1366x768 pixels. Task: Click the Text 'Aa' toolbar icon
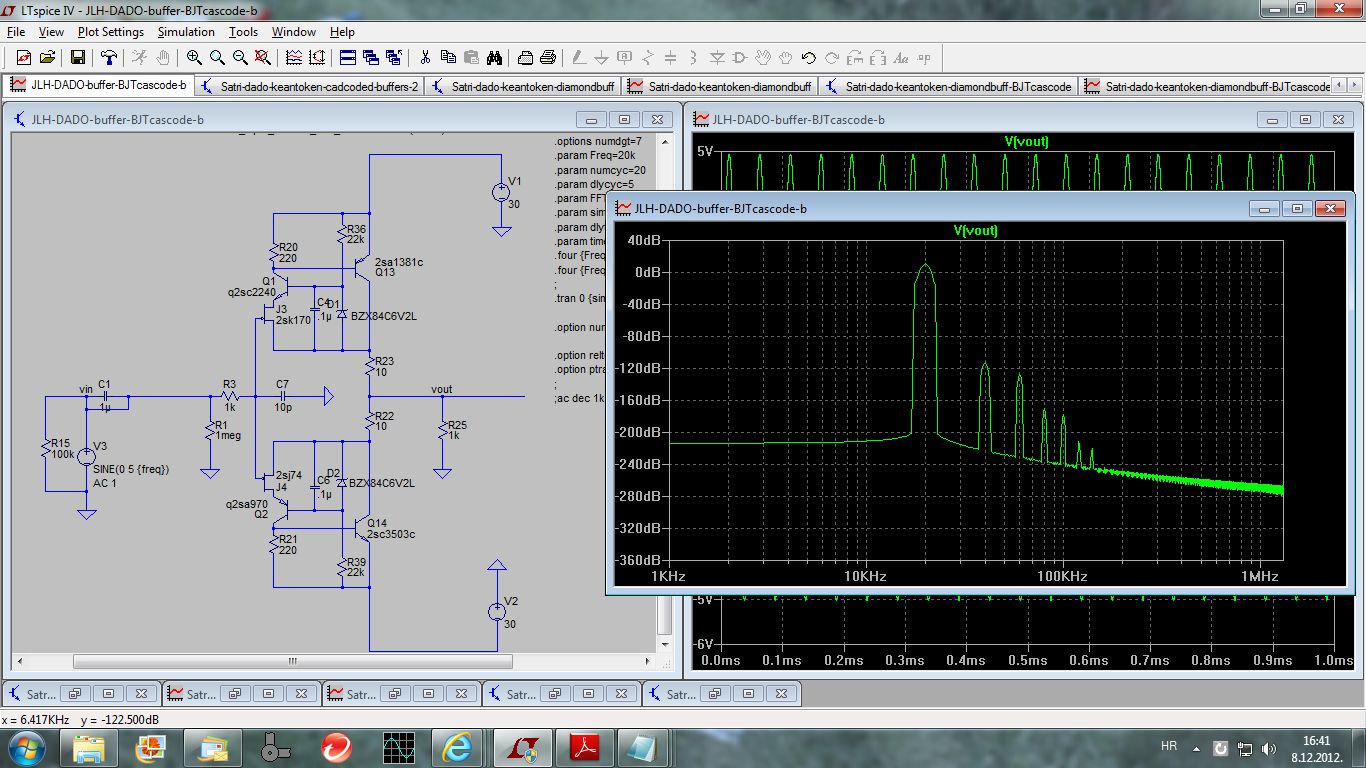coord(901,58)
